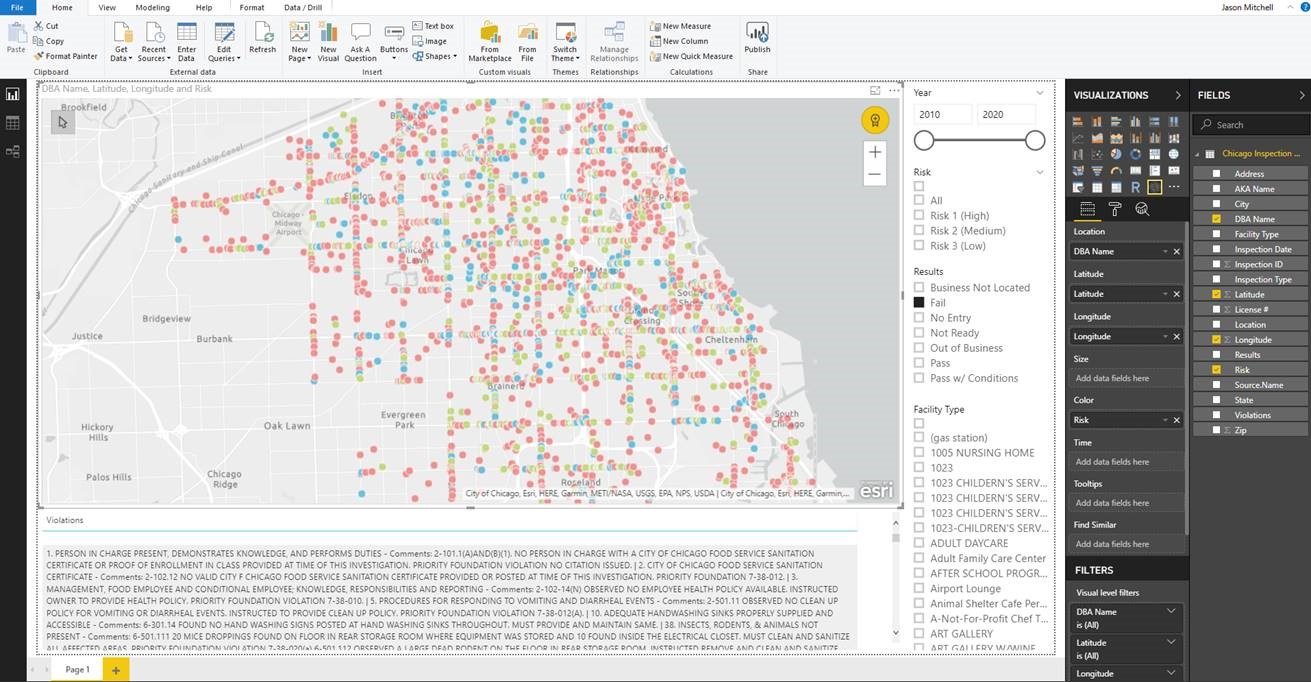Select the map pointer tool
This screenshot has width=1311, height=682.
click(62, 122)
